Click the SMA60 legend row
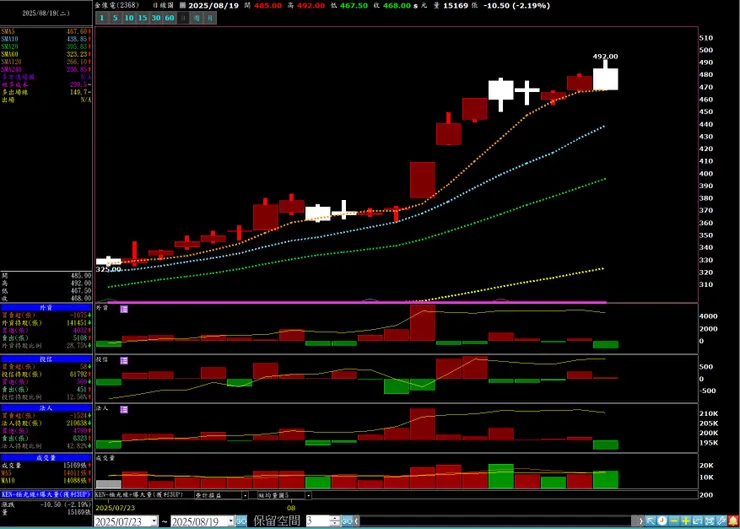Viewport: 740px width, 529px height. tap(46, 54)
